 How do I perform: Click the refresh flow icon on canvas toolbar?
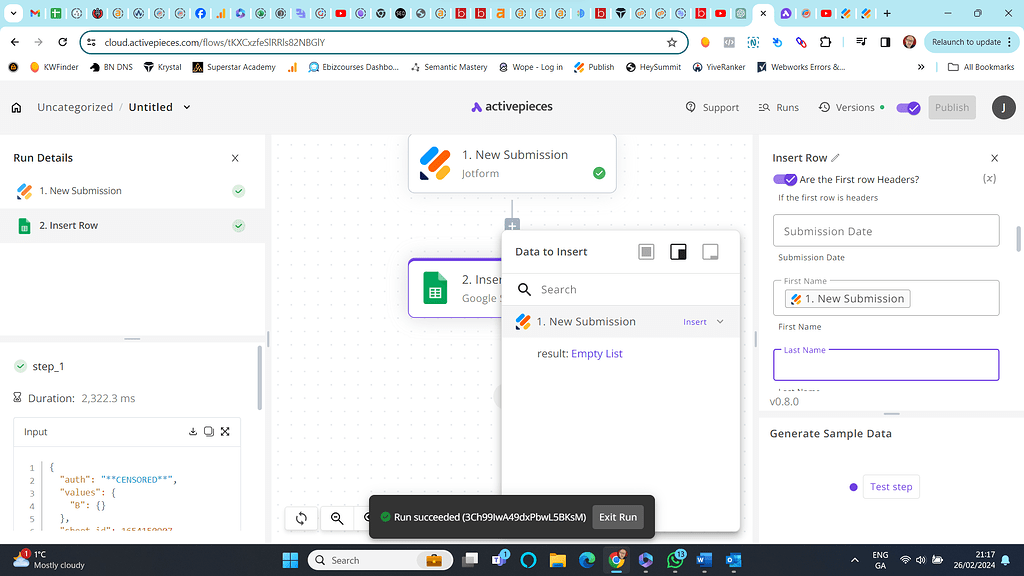click(x=300, y=518)
